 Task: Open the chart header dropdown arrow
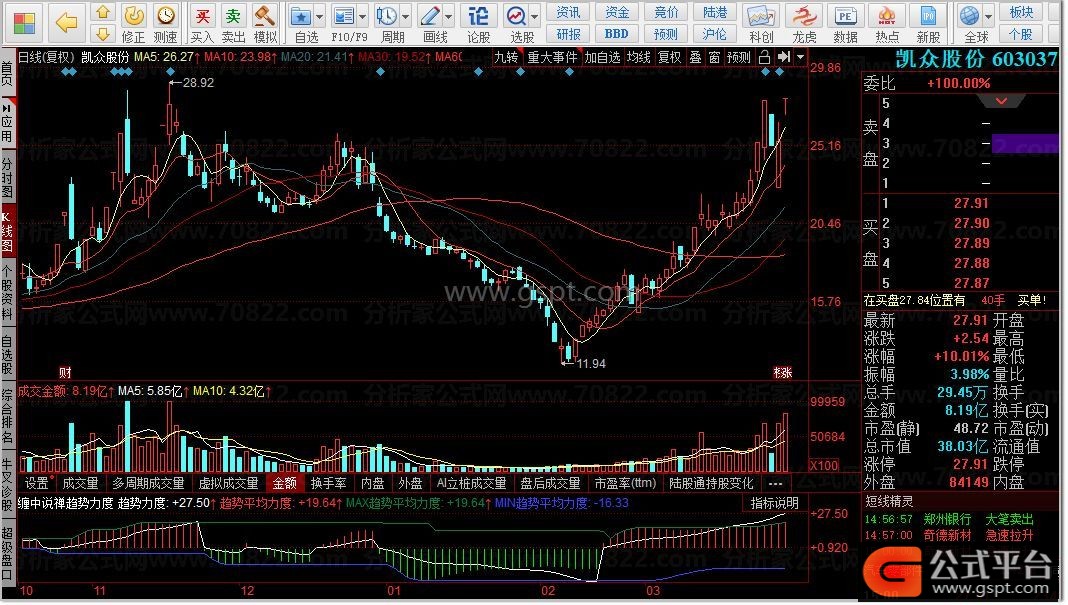click(800, 57)
